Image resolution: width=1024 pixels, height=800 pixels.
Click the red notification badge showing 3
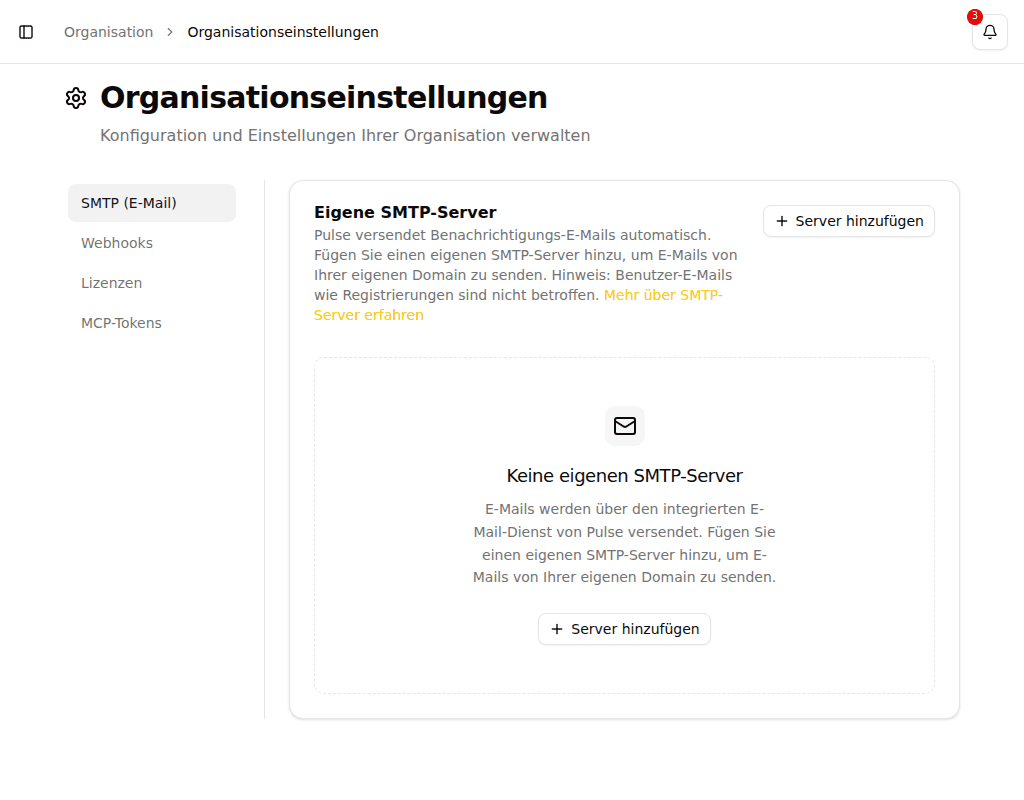pyautogui.click(x=974, y=16)
